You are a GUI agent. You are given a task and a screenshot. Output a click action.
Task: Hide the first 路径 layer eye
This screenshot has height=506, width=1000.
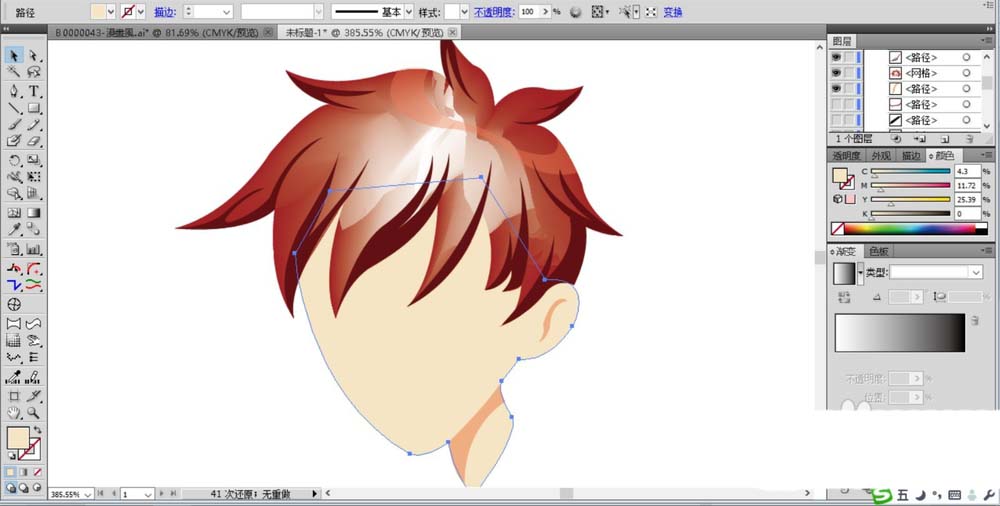pos(836,57)
